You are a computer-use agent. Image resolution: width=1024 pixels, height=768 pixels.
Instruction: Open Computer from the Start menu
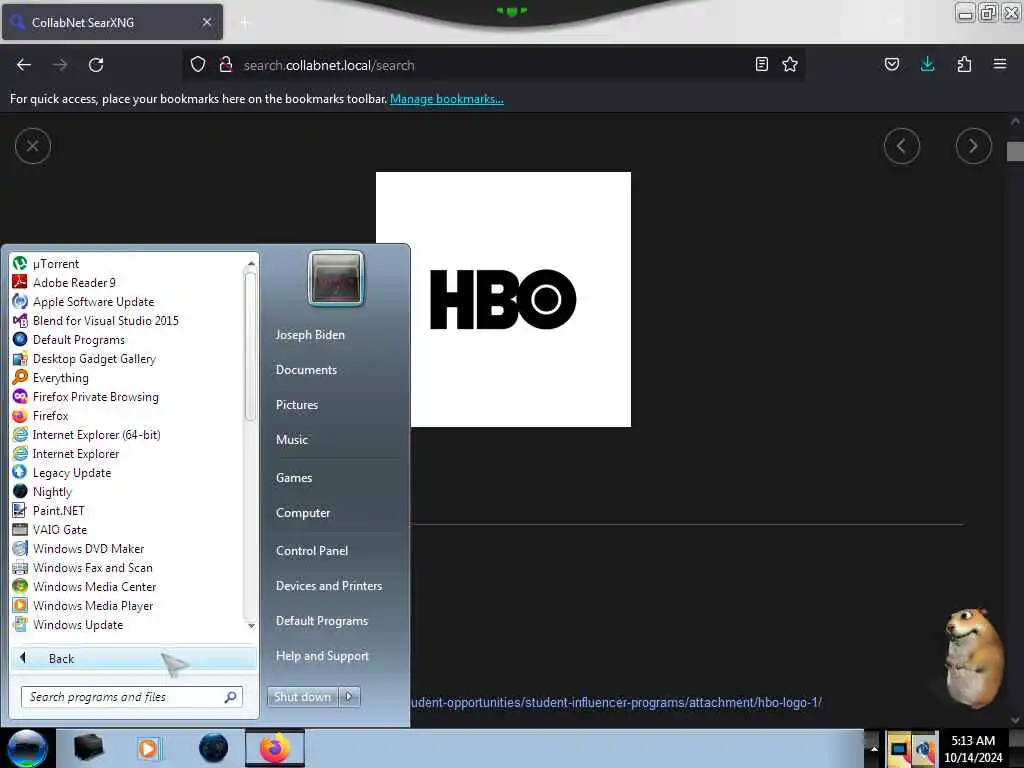303,513
